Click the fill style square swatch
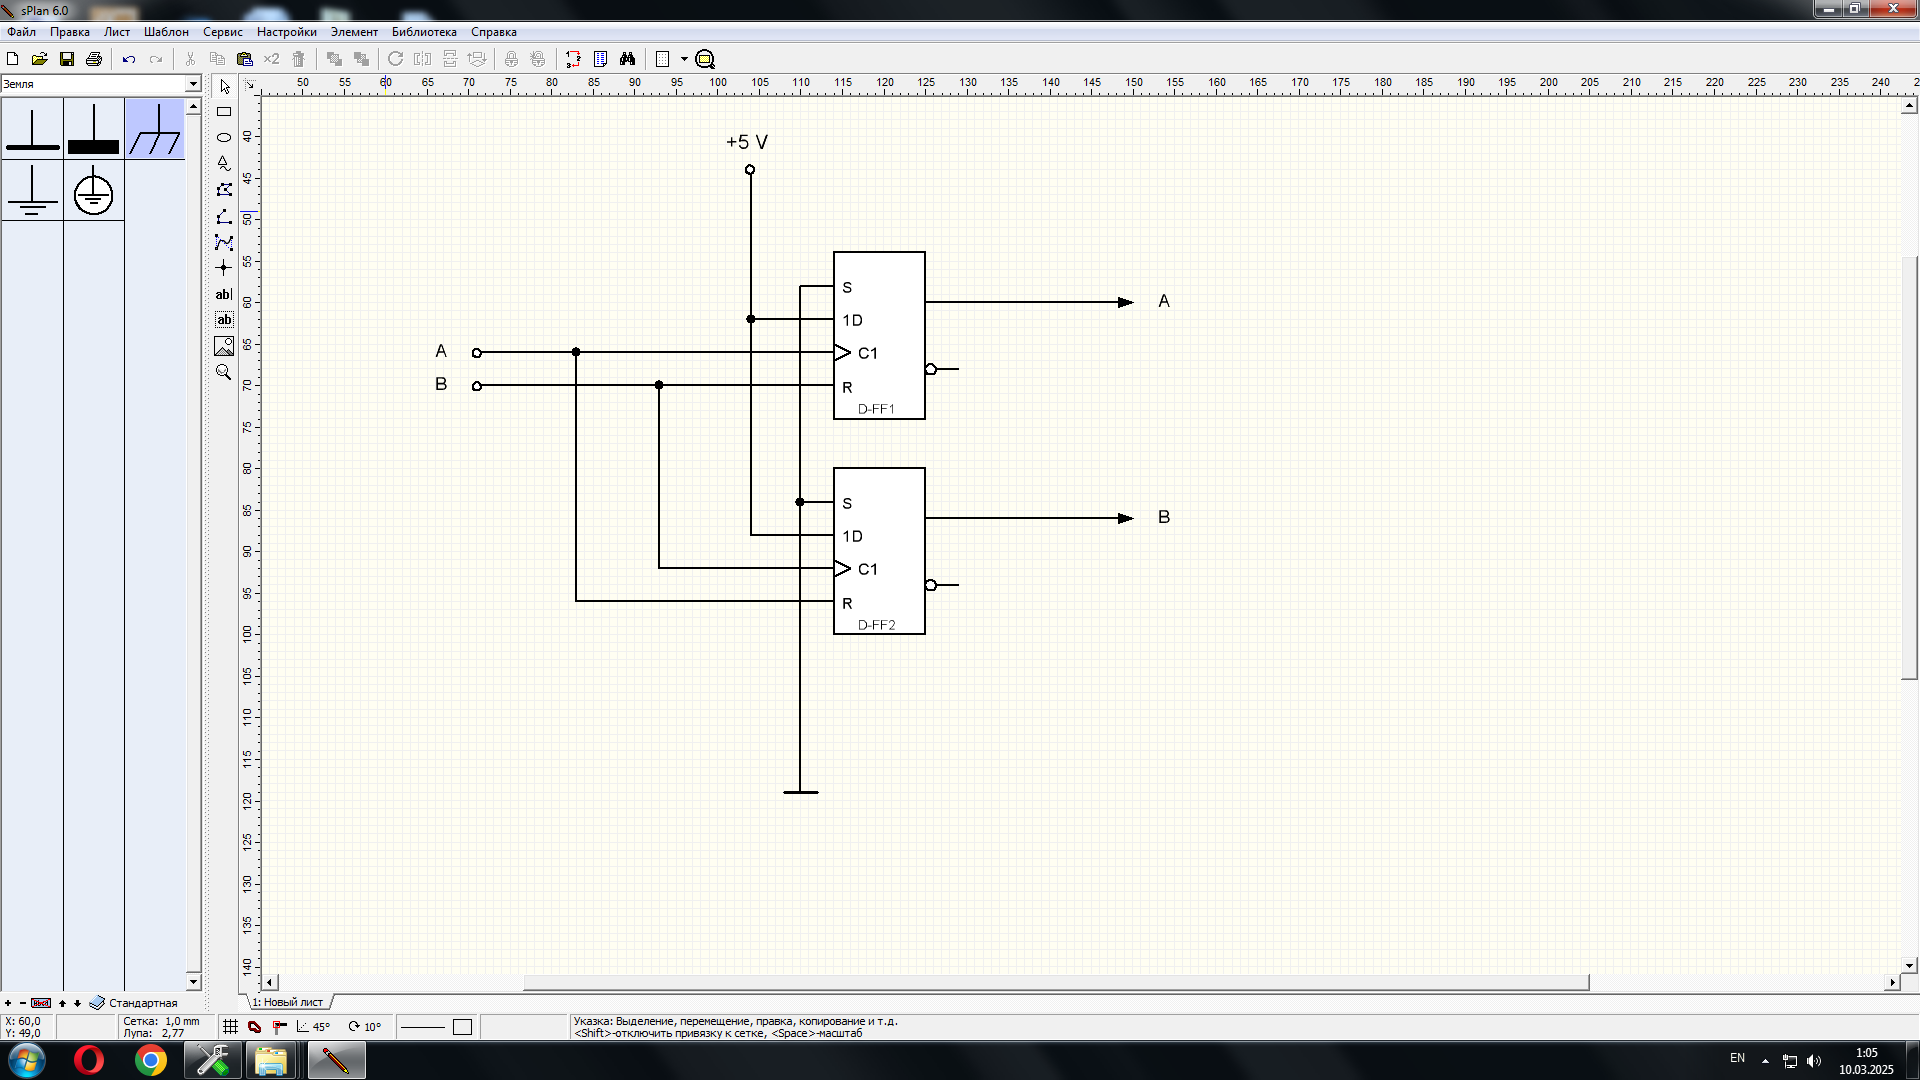The width and height of the screenshot is (1920, 1080). pos(462,1027)
